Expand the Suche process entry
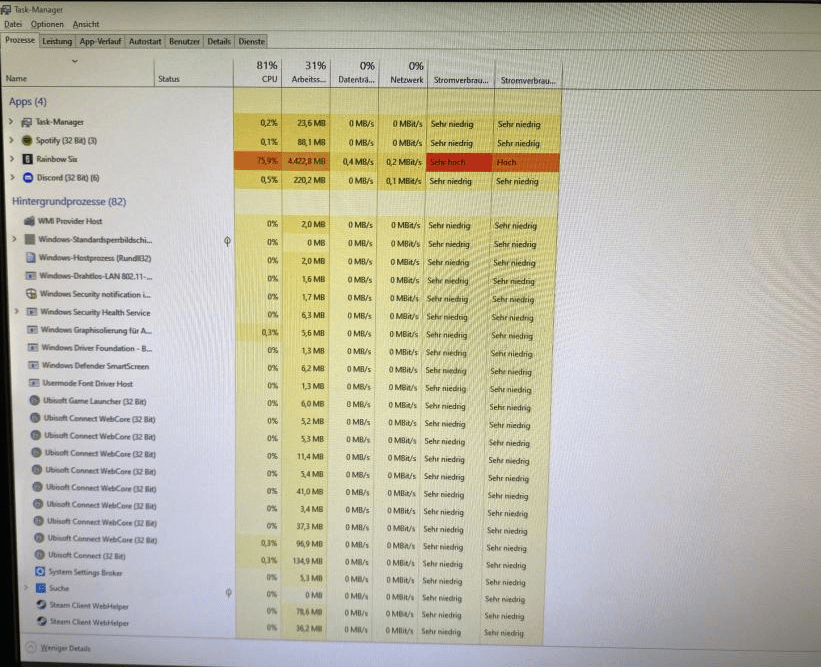821x667 pixels. tap(26, 587)
